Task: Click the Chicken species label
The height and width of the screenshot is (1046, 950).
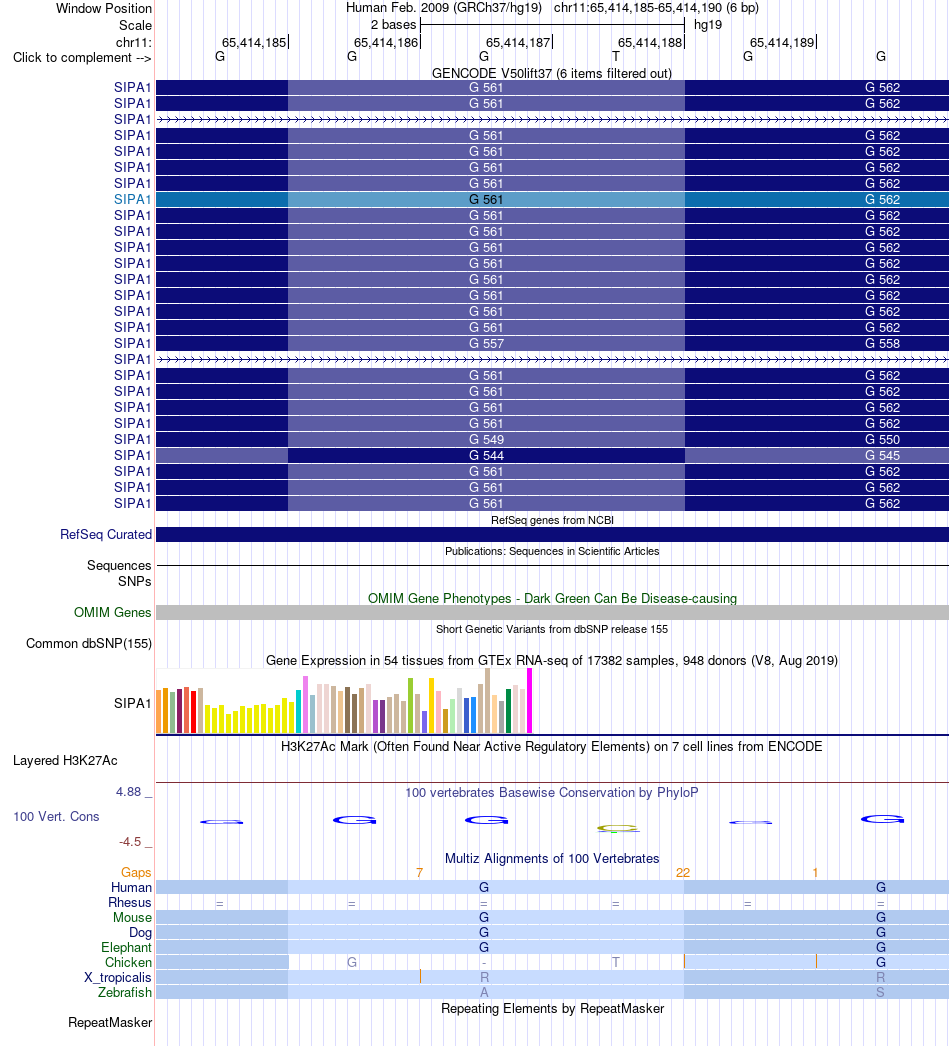Action: tap(128, 963)
